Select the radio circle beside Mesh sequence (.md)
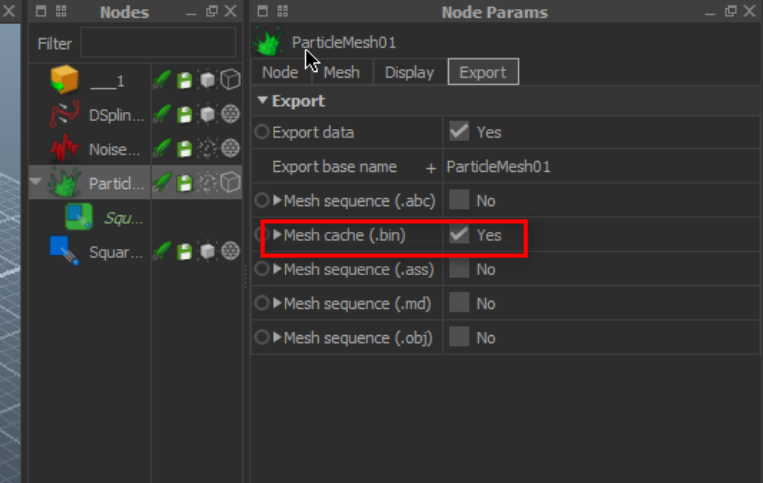Image resolution: width=763 pixels, height=483 pixels. 262,303
